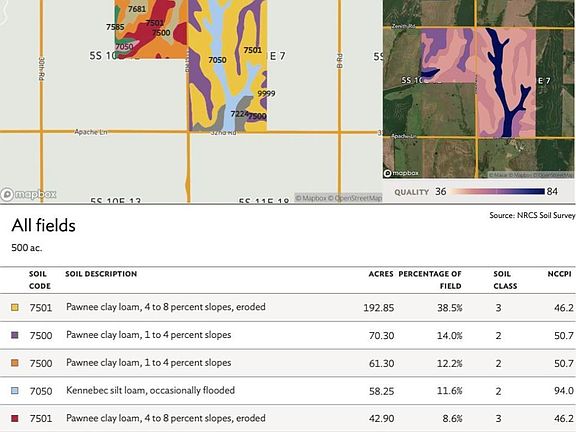The image size is (576, 432).
Task: Click the yellow swatch for soil 7501
Action: point(15,307)
